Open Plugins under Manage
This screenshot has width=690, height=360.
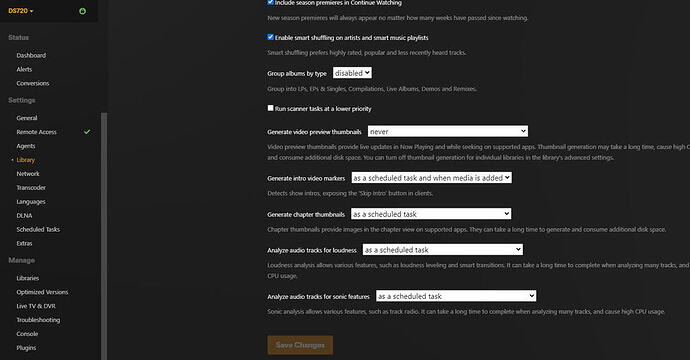[x=26, y=348]
